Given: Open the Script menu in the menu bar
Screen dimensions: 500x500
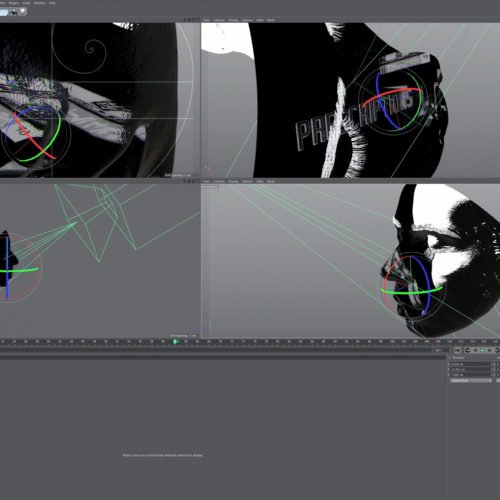Looking at the screenshot, I should pos(26,3).
